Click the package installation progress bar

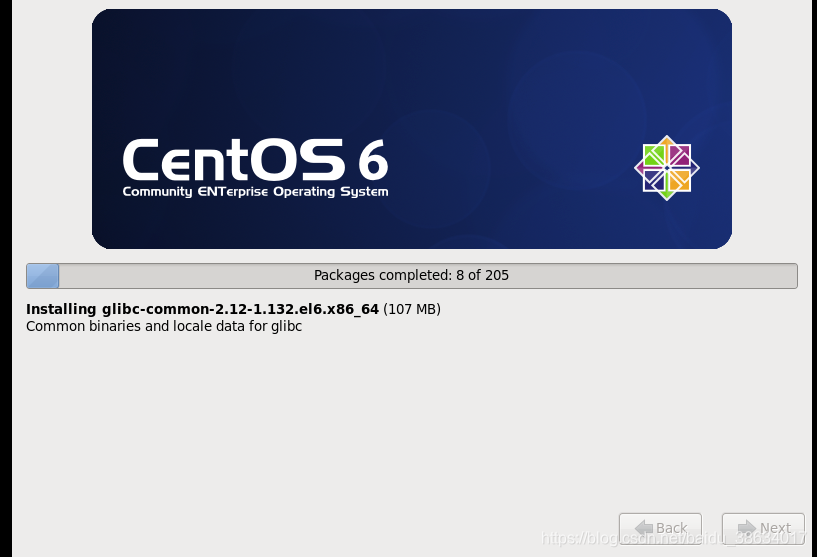(412, 276)
